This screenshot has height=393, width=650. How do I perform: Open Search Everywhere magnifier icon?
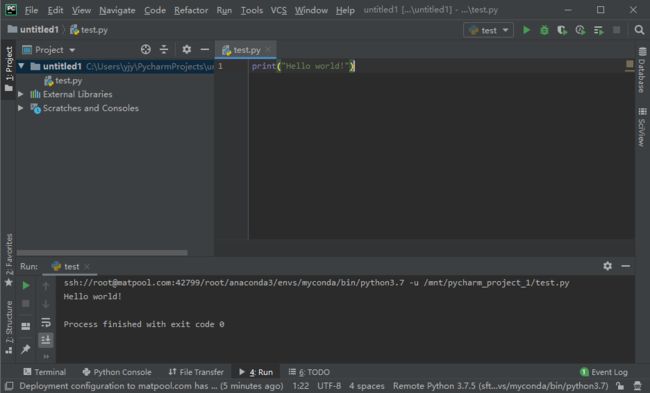(639, 30)
